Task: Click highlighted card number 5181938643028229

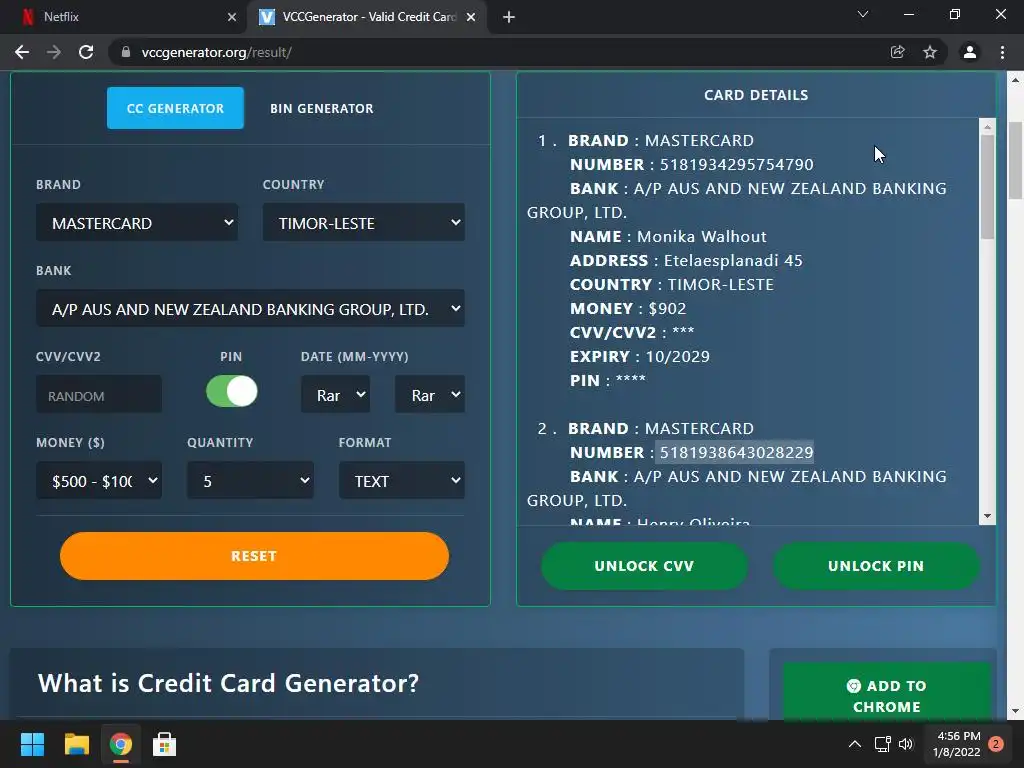Action: pyautogui.click(x=736, y=452)
